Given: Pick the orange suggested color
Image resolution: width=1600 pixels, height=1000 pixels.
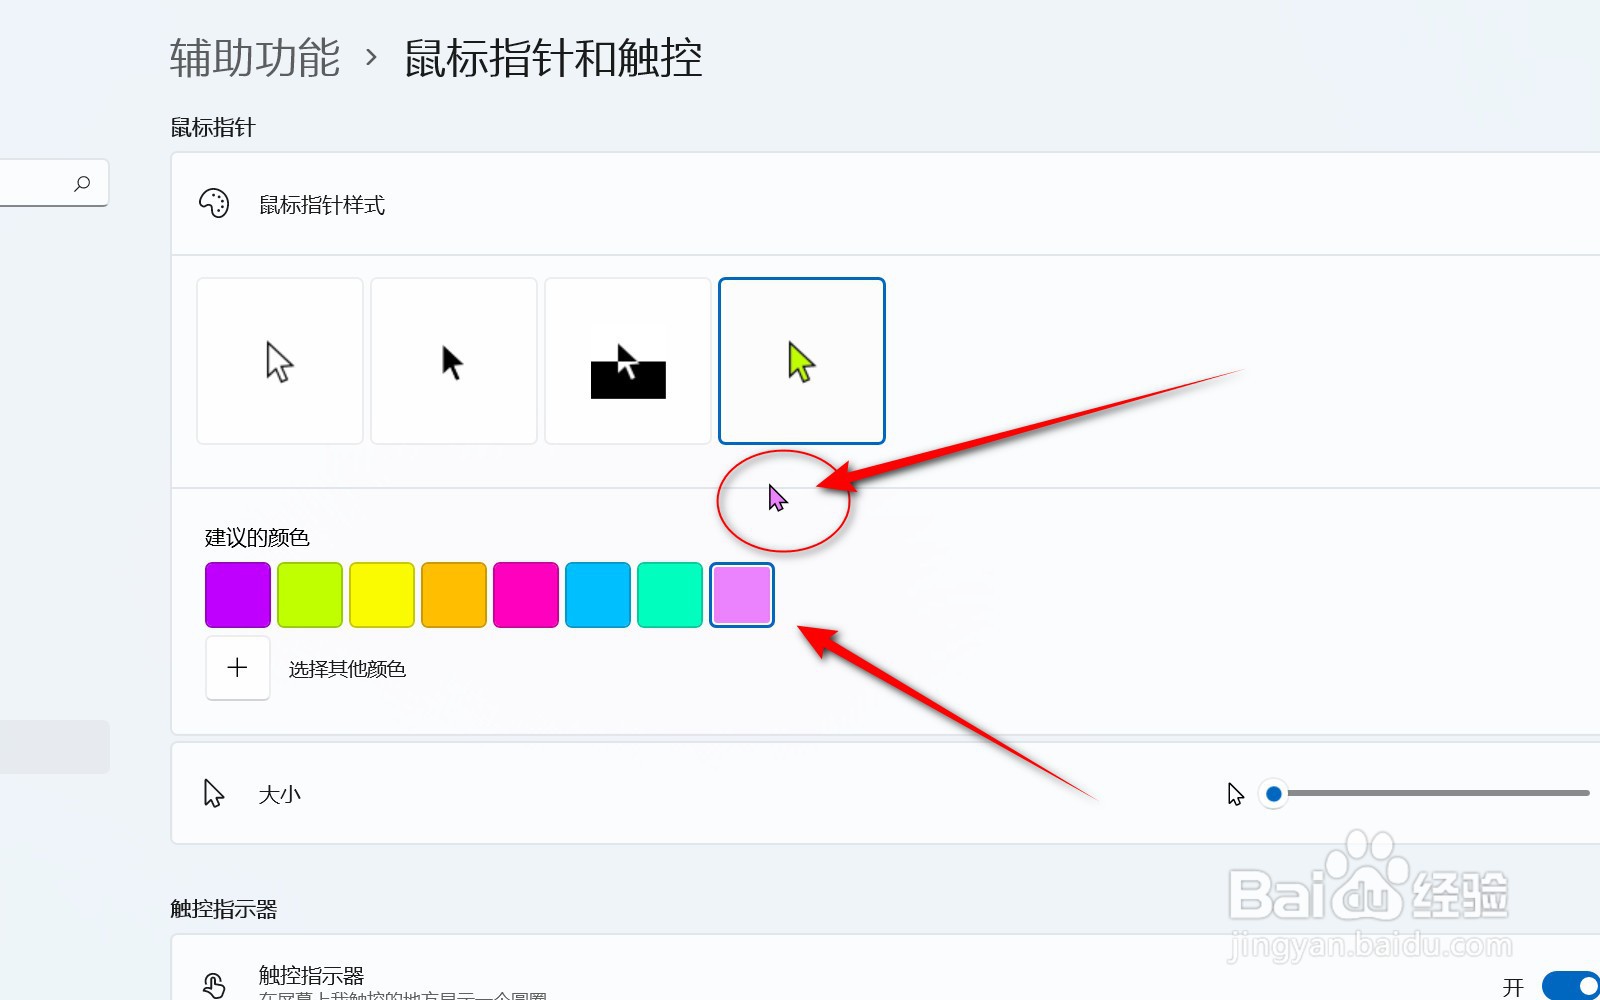Looking at the screenshot, I should pyautogui.click(x=454, y=595).
